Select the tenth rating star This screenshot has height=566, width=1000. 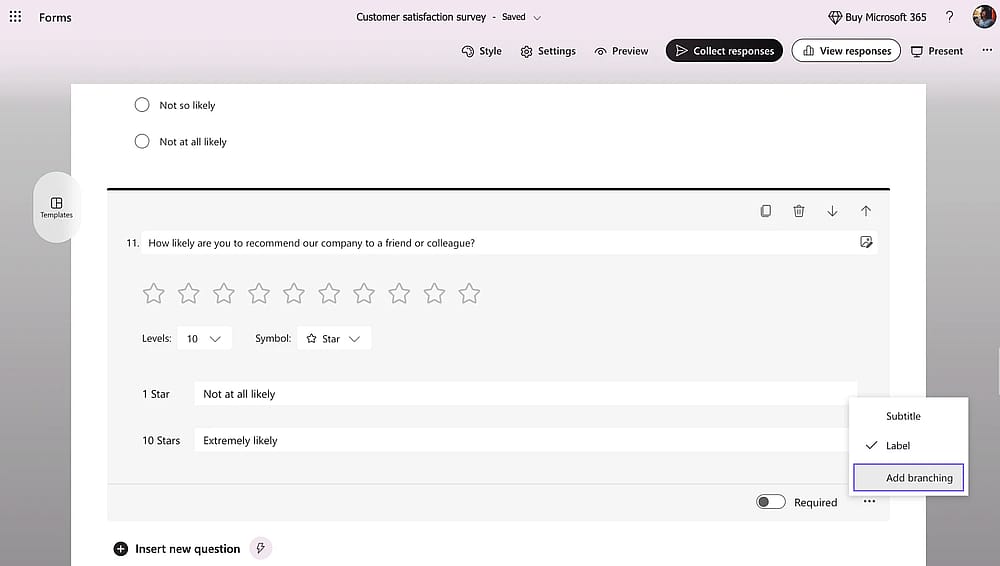469,294
